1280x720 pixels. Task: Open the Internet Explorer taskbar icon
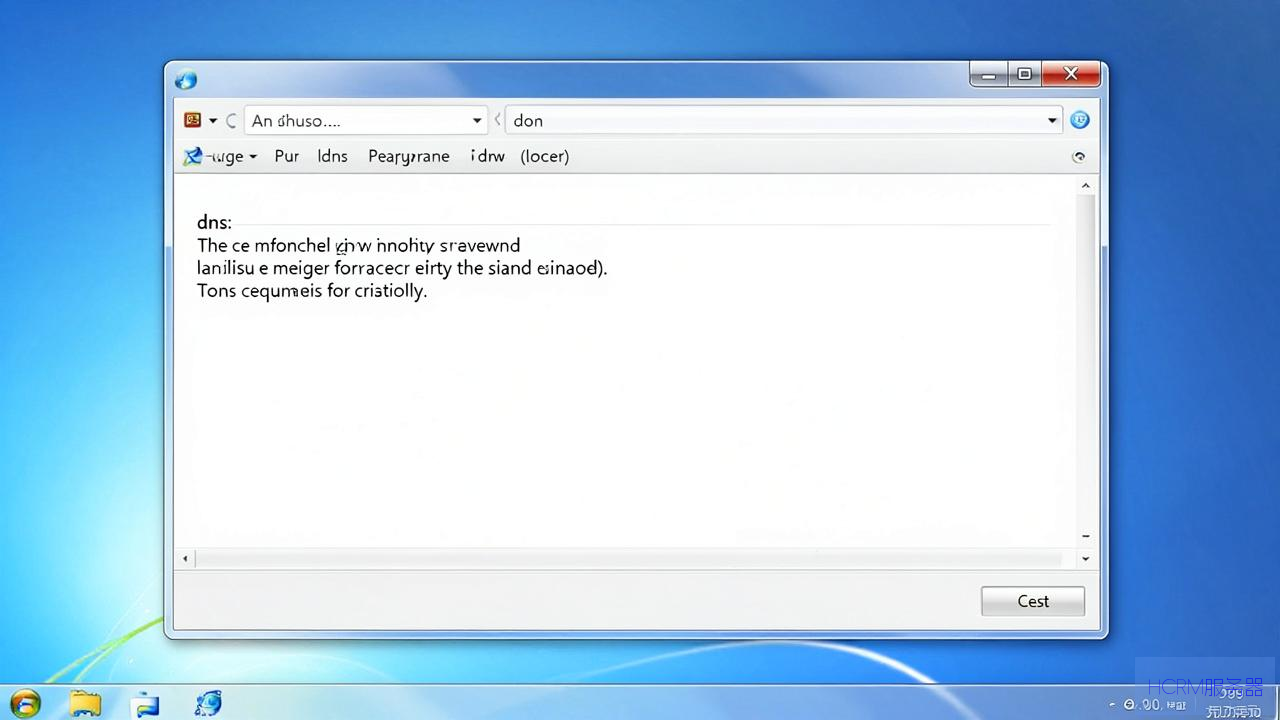click(208, 703)
